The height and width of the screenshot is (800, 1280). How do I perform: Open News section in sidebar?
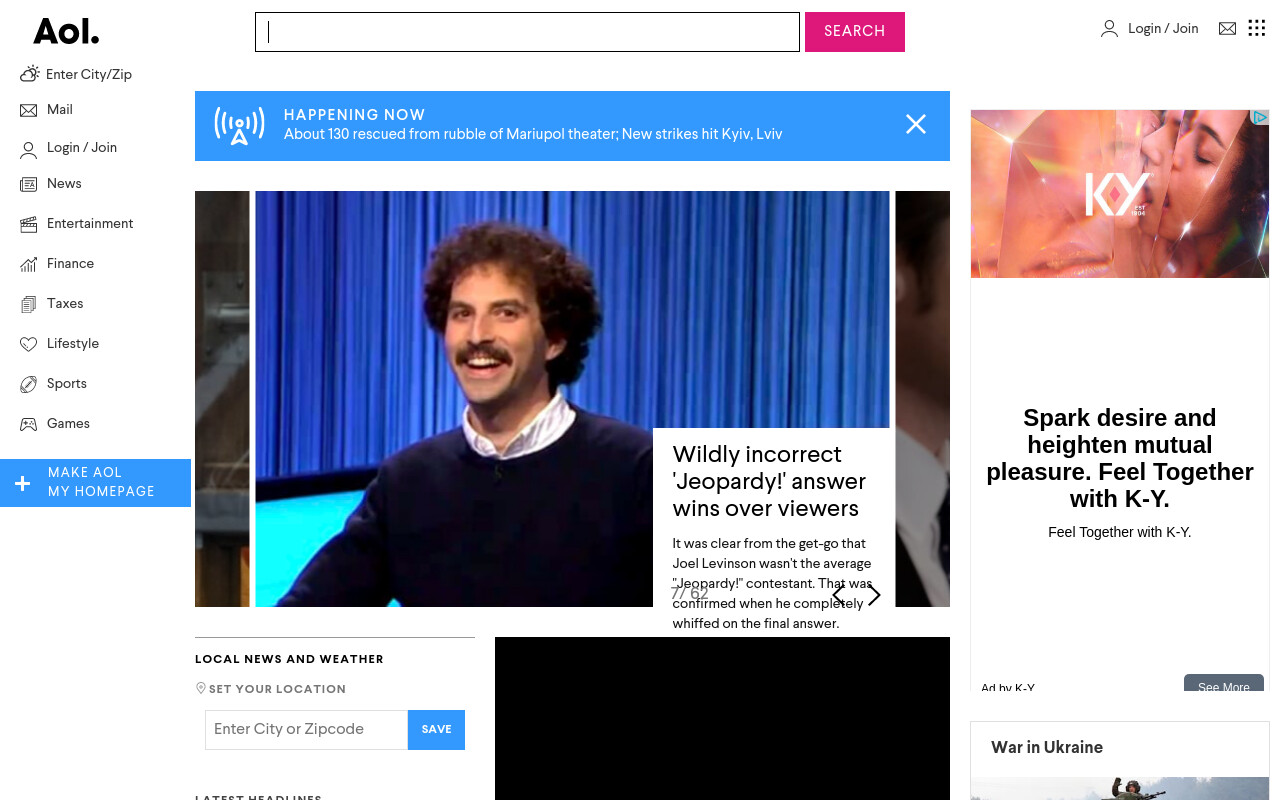[x=64, y=184]
